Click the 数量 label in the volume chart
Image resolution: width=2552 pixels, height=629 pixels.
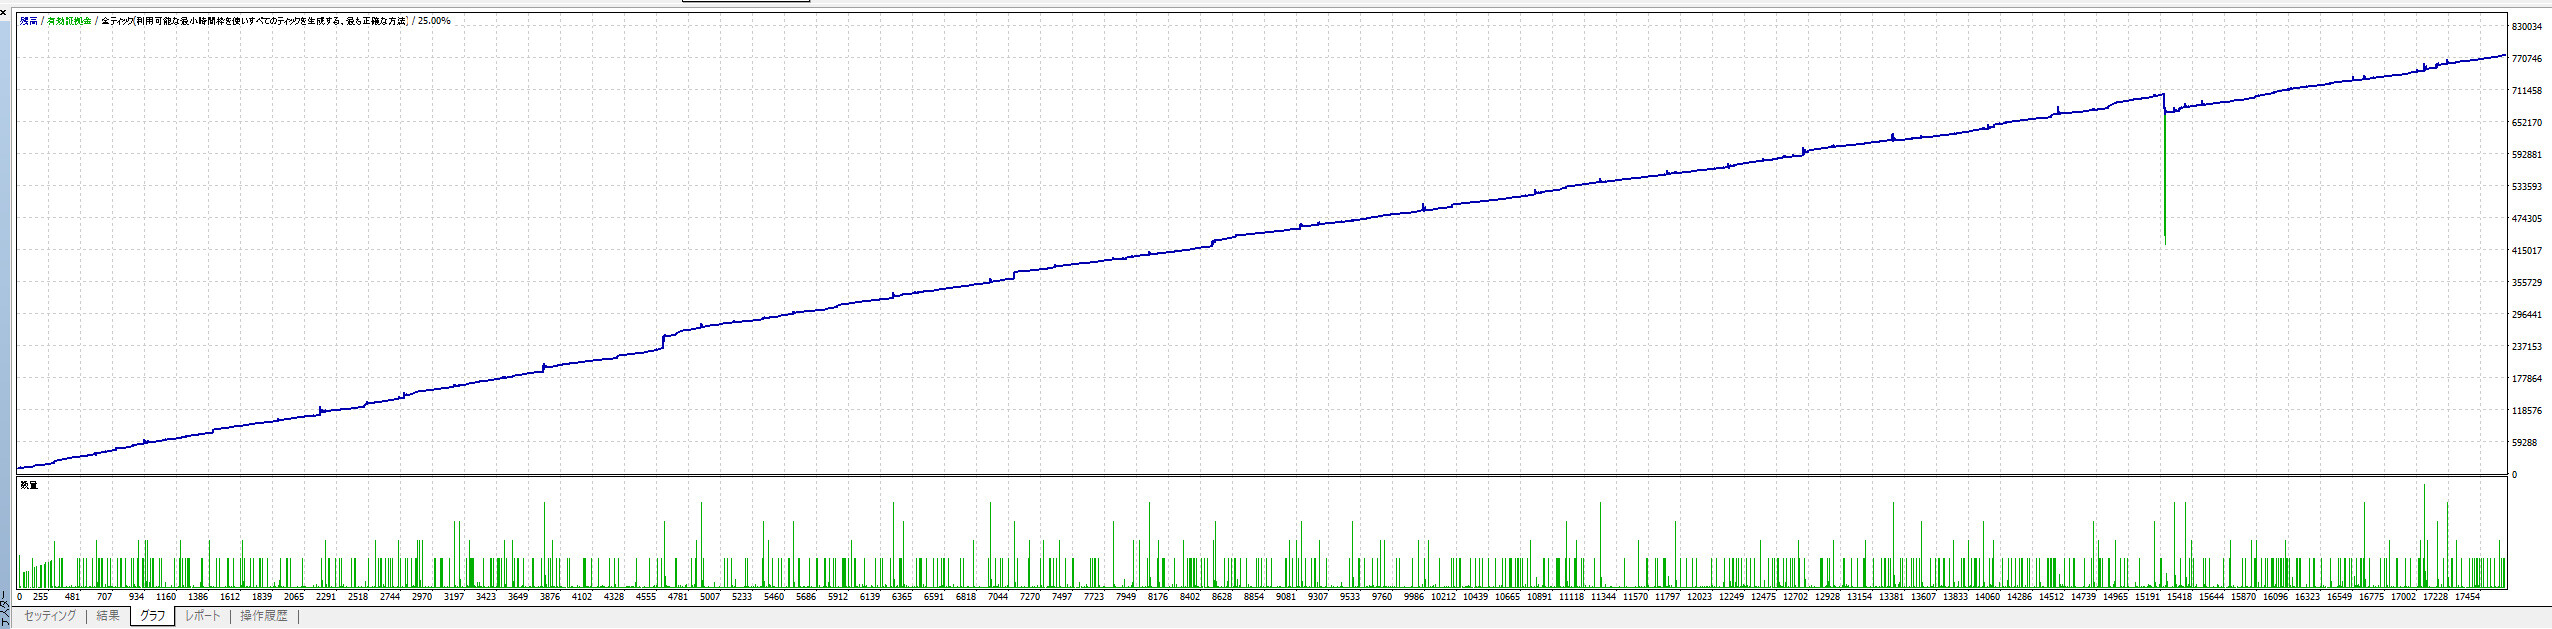pos(29,485)
